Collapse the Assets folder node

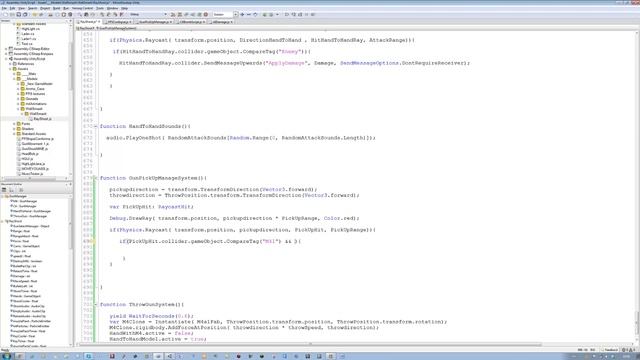tap(10, 69)
